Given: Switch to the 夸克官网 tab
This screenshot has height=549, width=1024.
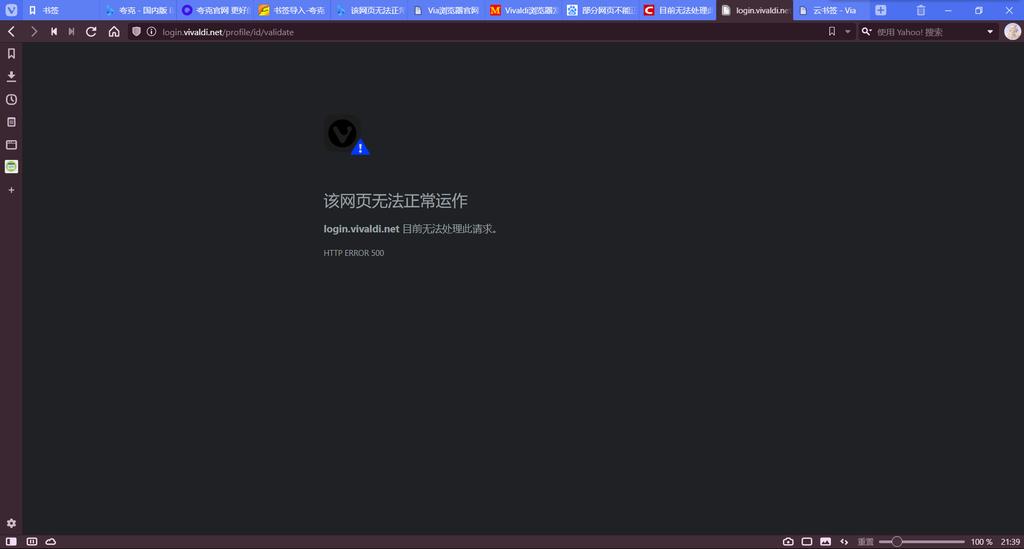Looking at the screenshot, I should [215, 10].
